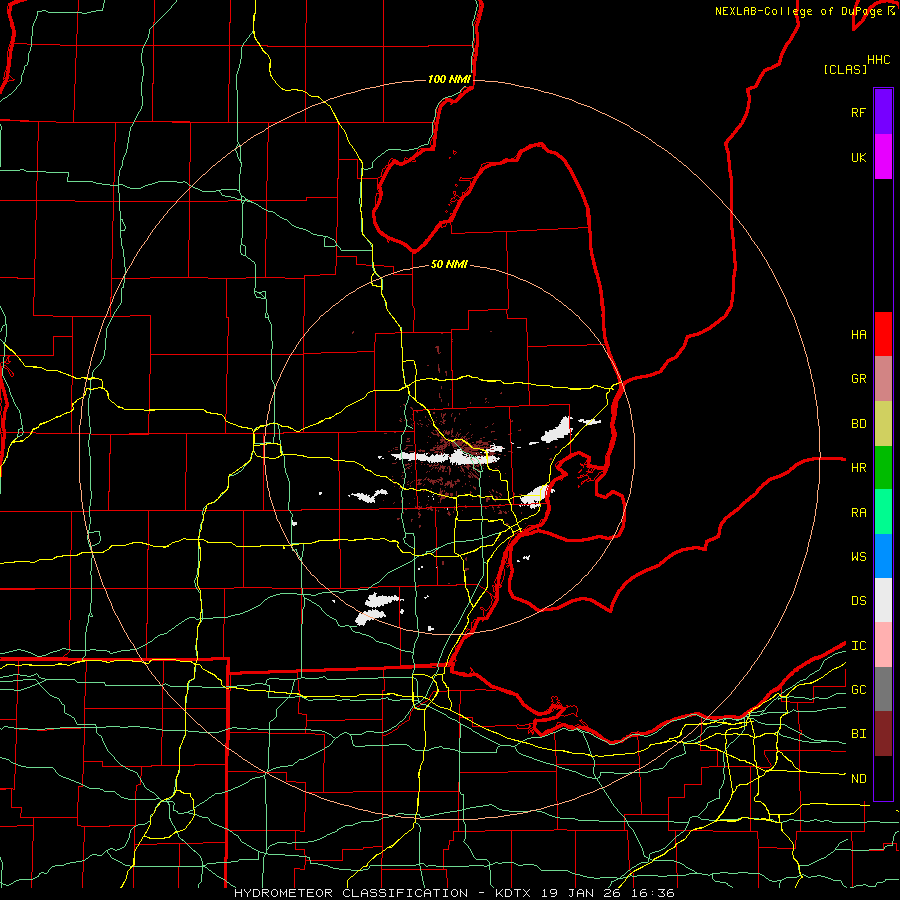Select the HR legend label text
Image resolution: width=900 pixels, height=900 pixels.
pyautogui.click(x=859, y=468)
